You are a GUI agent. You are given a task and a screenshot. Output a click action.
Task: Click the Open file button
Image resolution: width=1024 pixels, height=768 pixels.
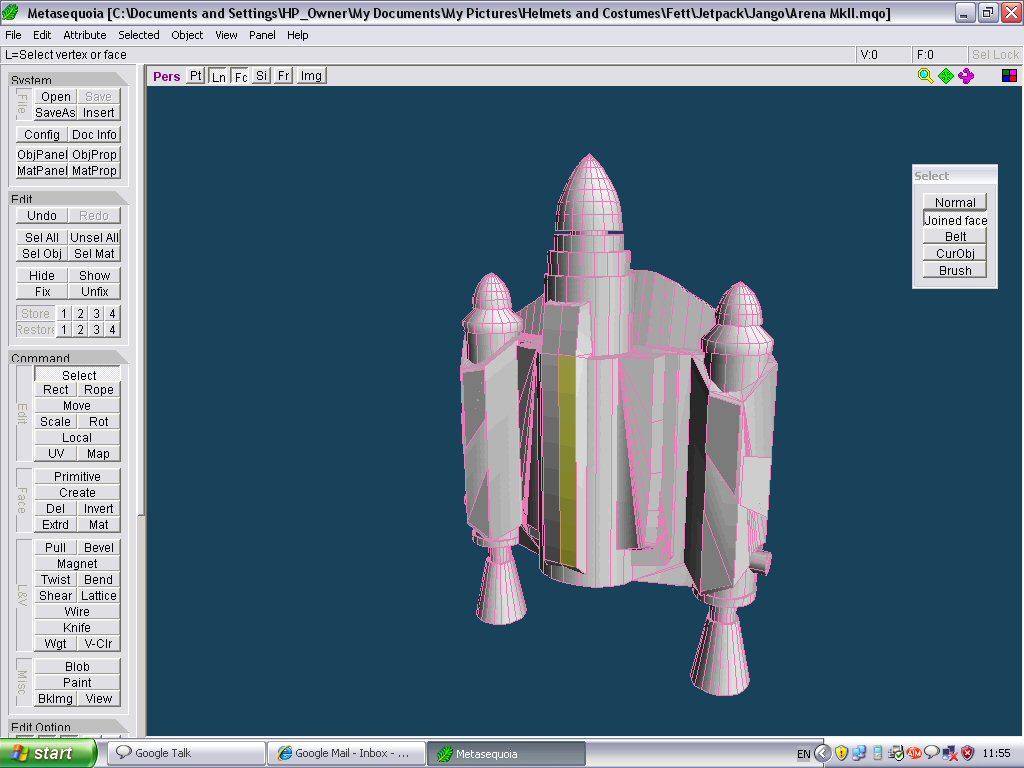point(56,97)
